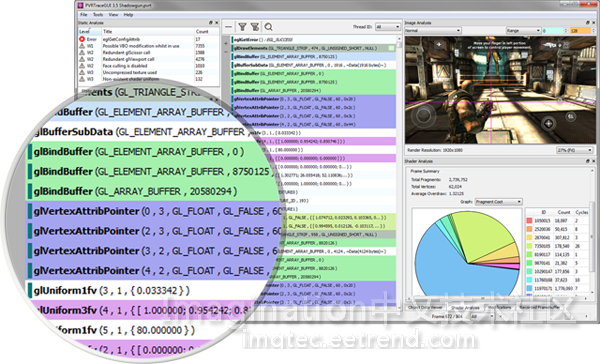Float the Shader Analysis panel
Viewport: 600px width, 364px height.
[x=588, y=161]
